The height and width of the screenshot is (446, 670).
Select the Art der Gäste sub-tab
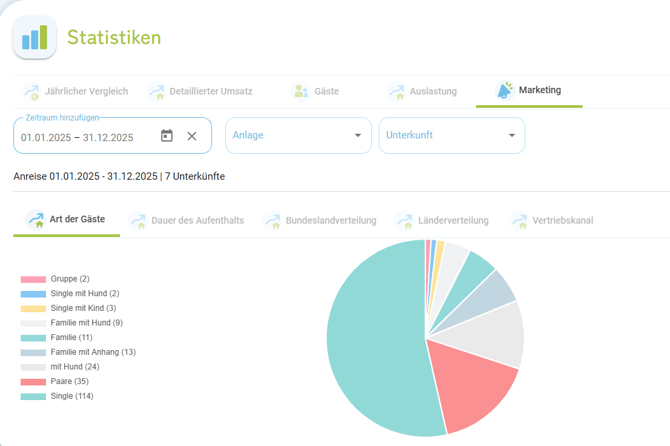(x=67, y=219)
